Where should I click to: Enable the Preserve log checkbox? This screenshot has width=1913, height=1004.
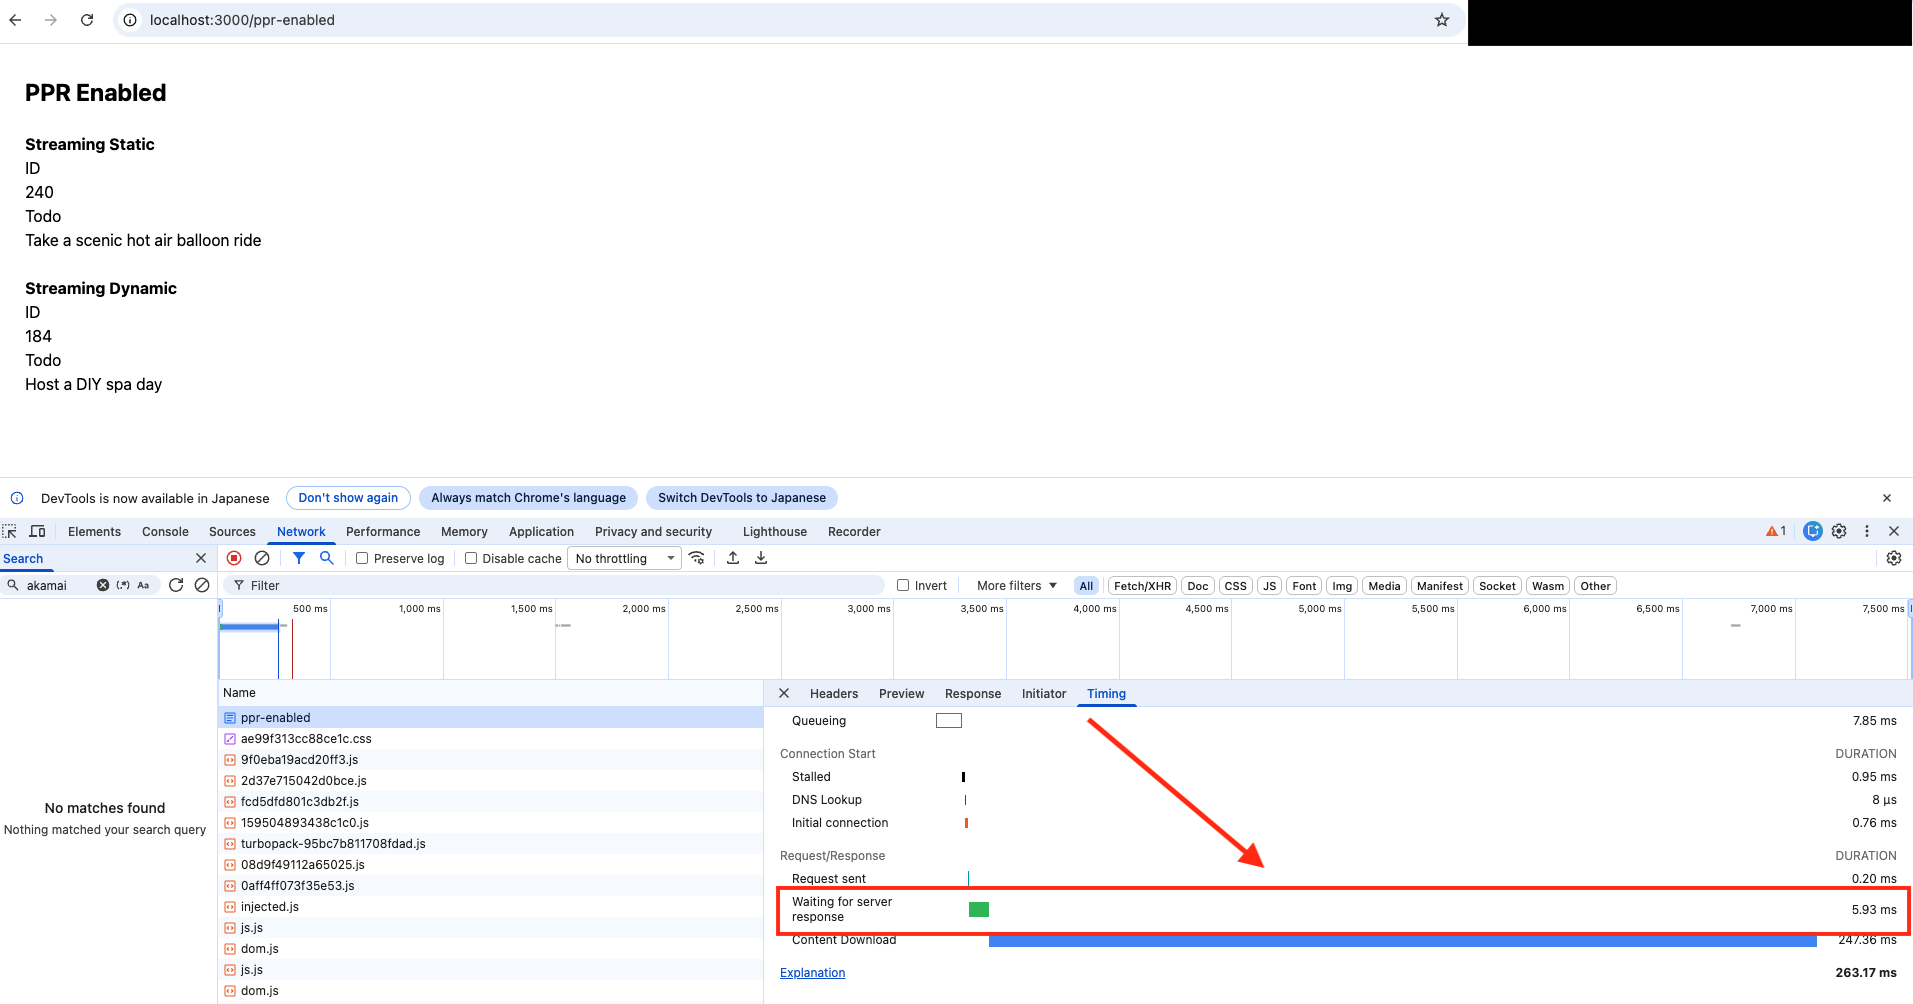(362, 559)
